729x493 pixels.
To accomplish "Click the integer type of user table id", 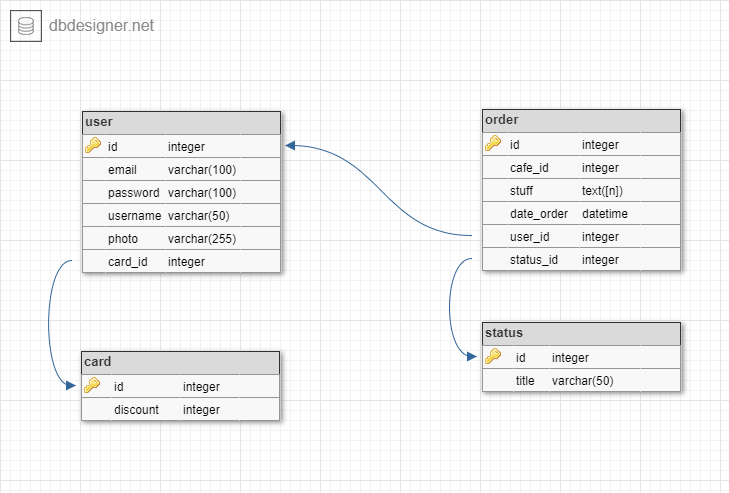I will click(186, 147).
